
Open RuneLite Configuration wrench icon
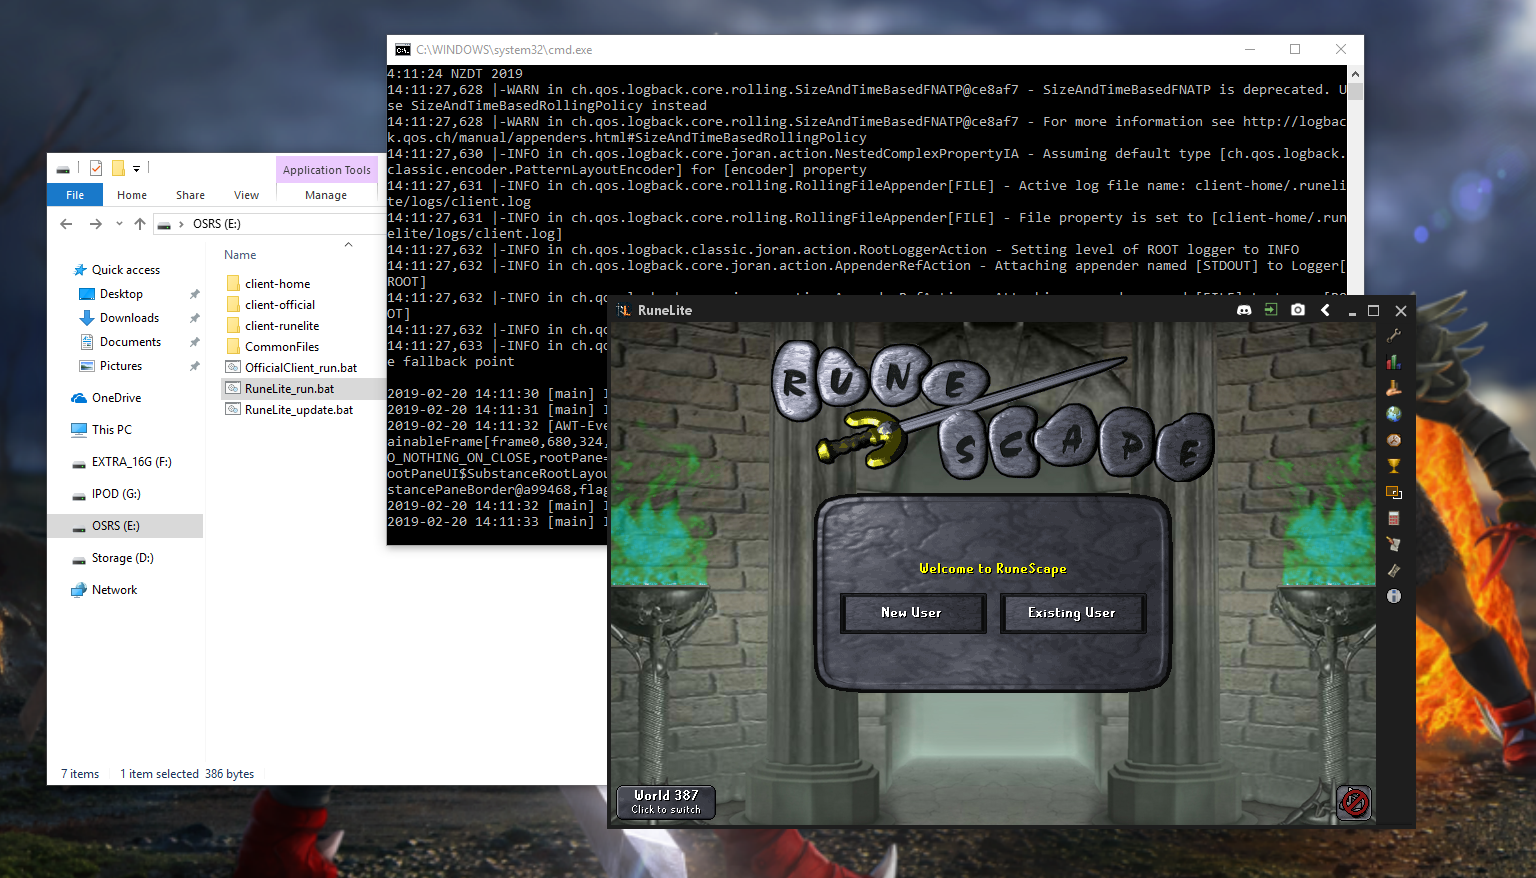(x=1393, y=336)
